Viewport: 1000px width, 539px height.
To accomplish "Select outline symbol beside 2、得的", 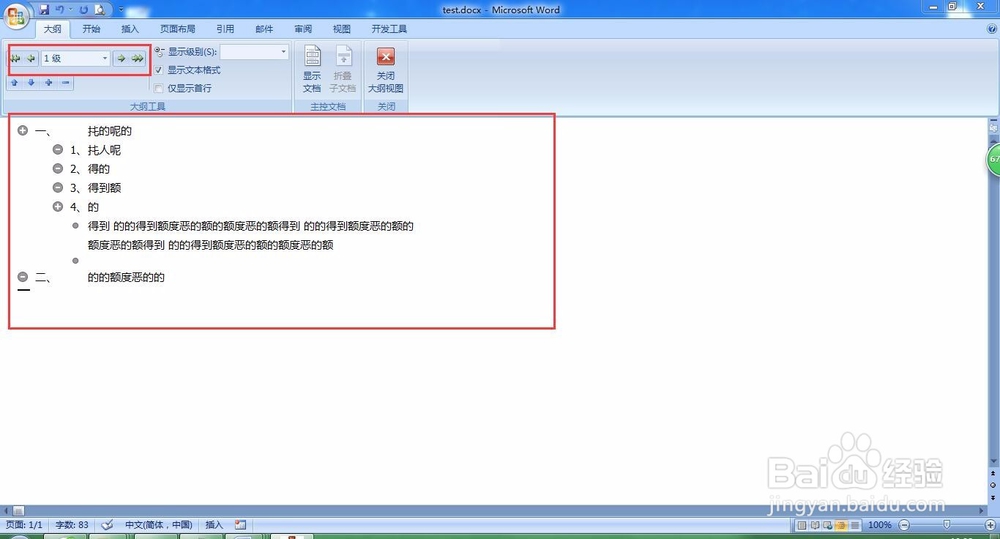I will [57, 168].
